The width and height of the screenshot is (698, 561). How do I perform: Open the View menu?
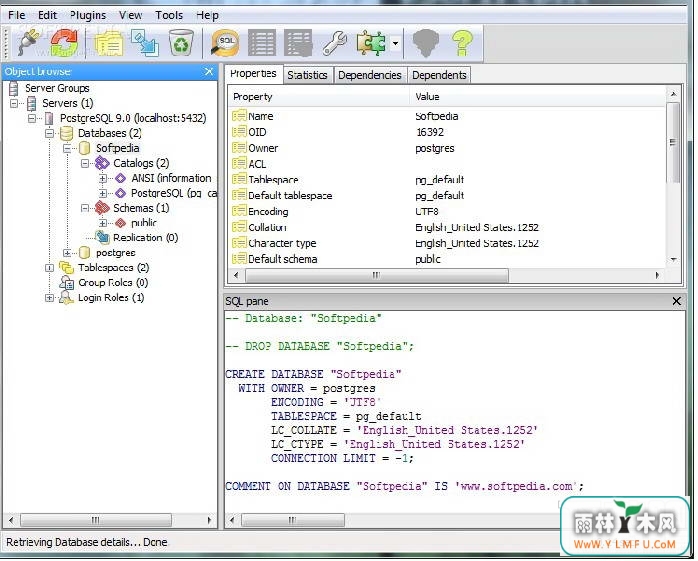(x=130, y=15)
